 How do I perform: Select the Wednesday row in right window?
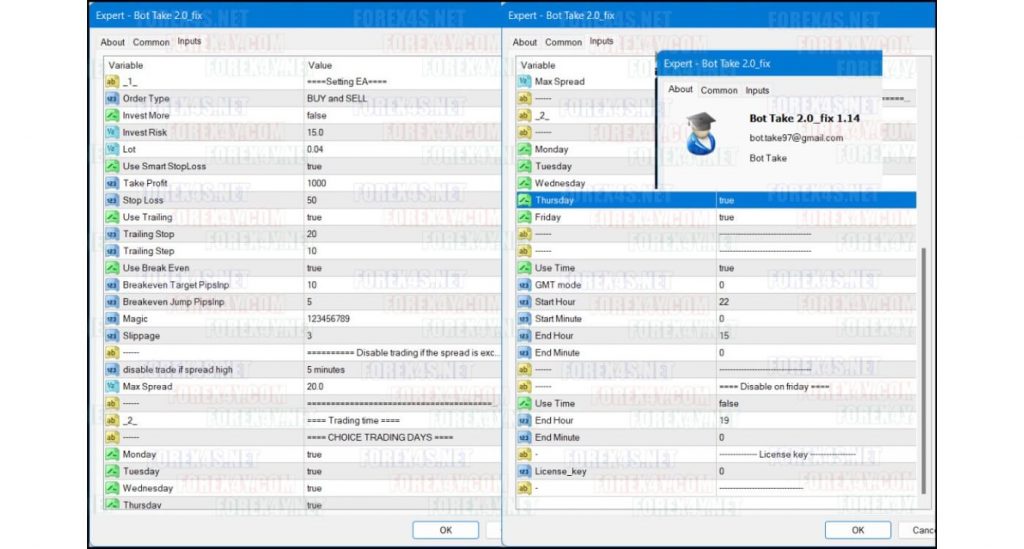click(x=585, y=183)
